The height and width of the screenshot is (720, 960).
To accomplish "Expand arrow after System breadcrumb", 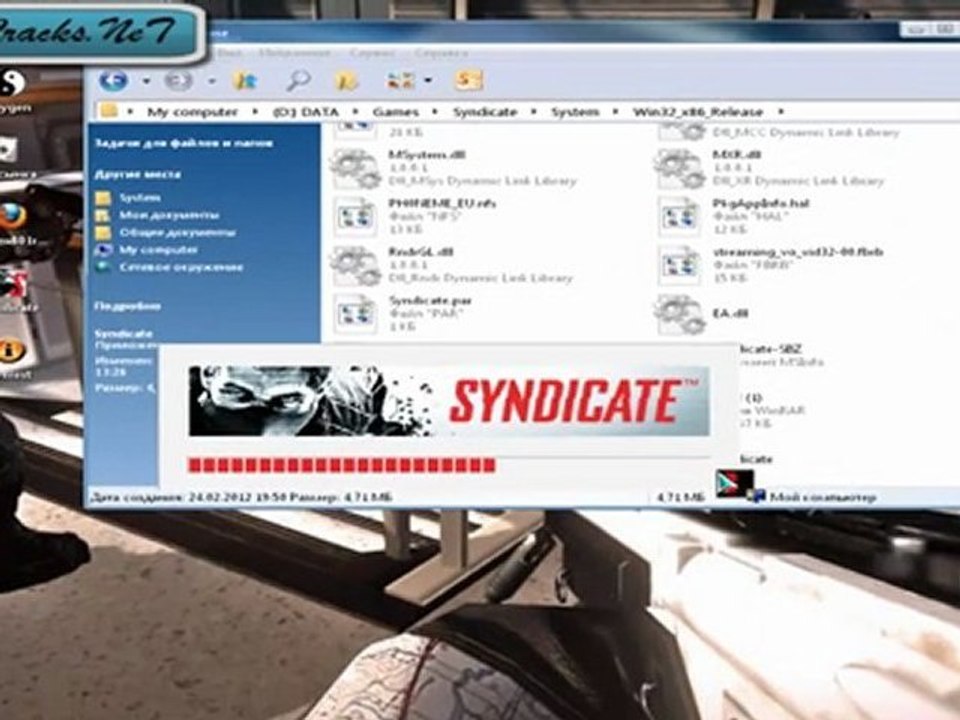I will (615, 112).
